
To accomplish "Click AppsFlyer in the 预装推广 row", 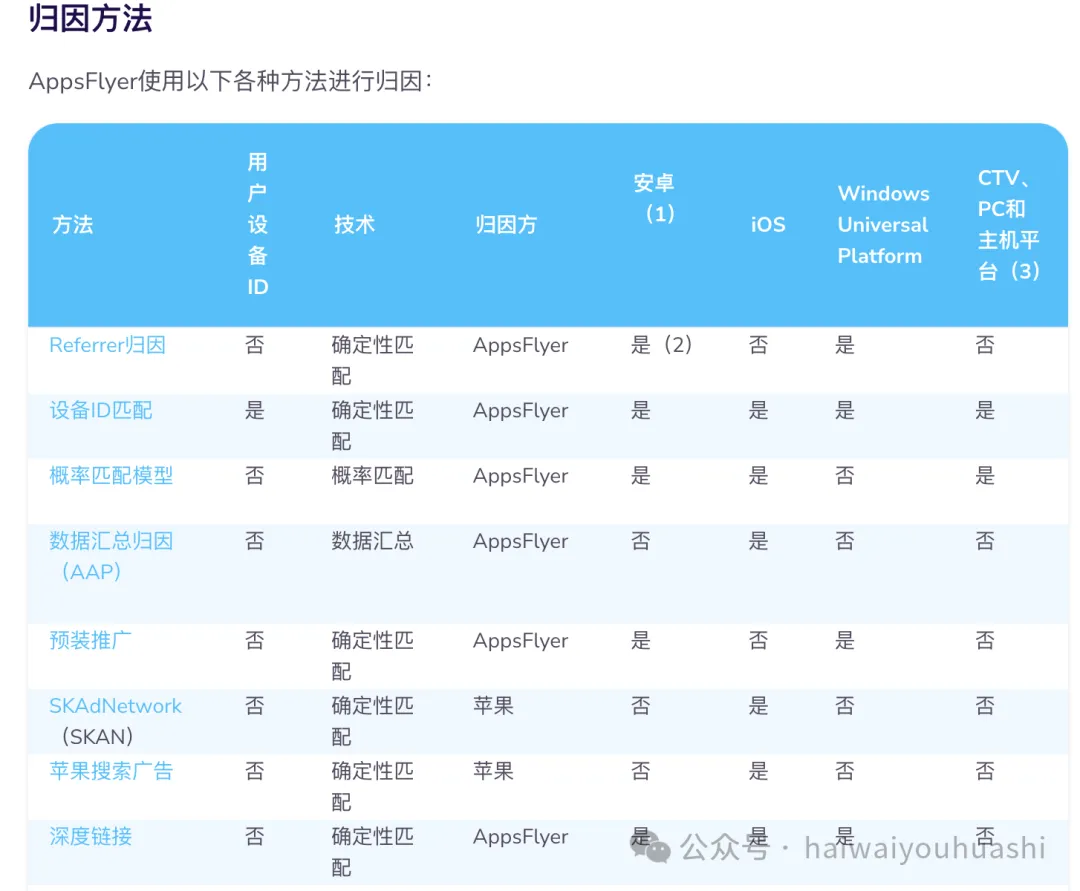I will 521,640.
